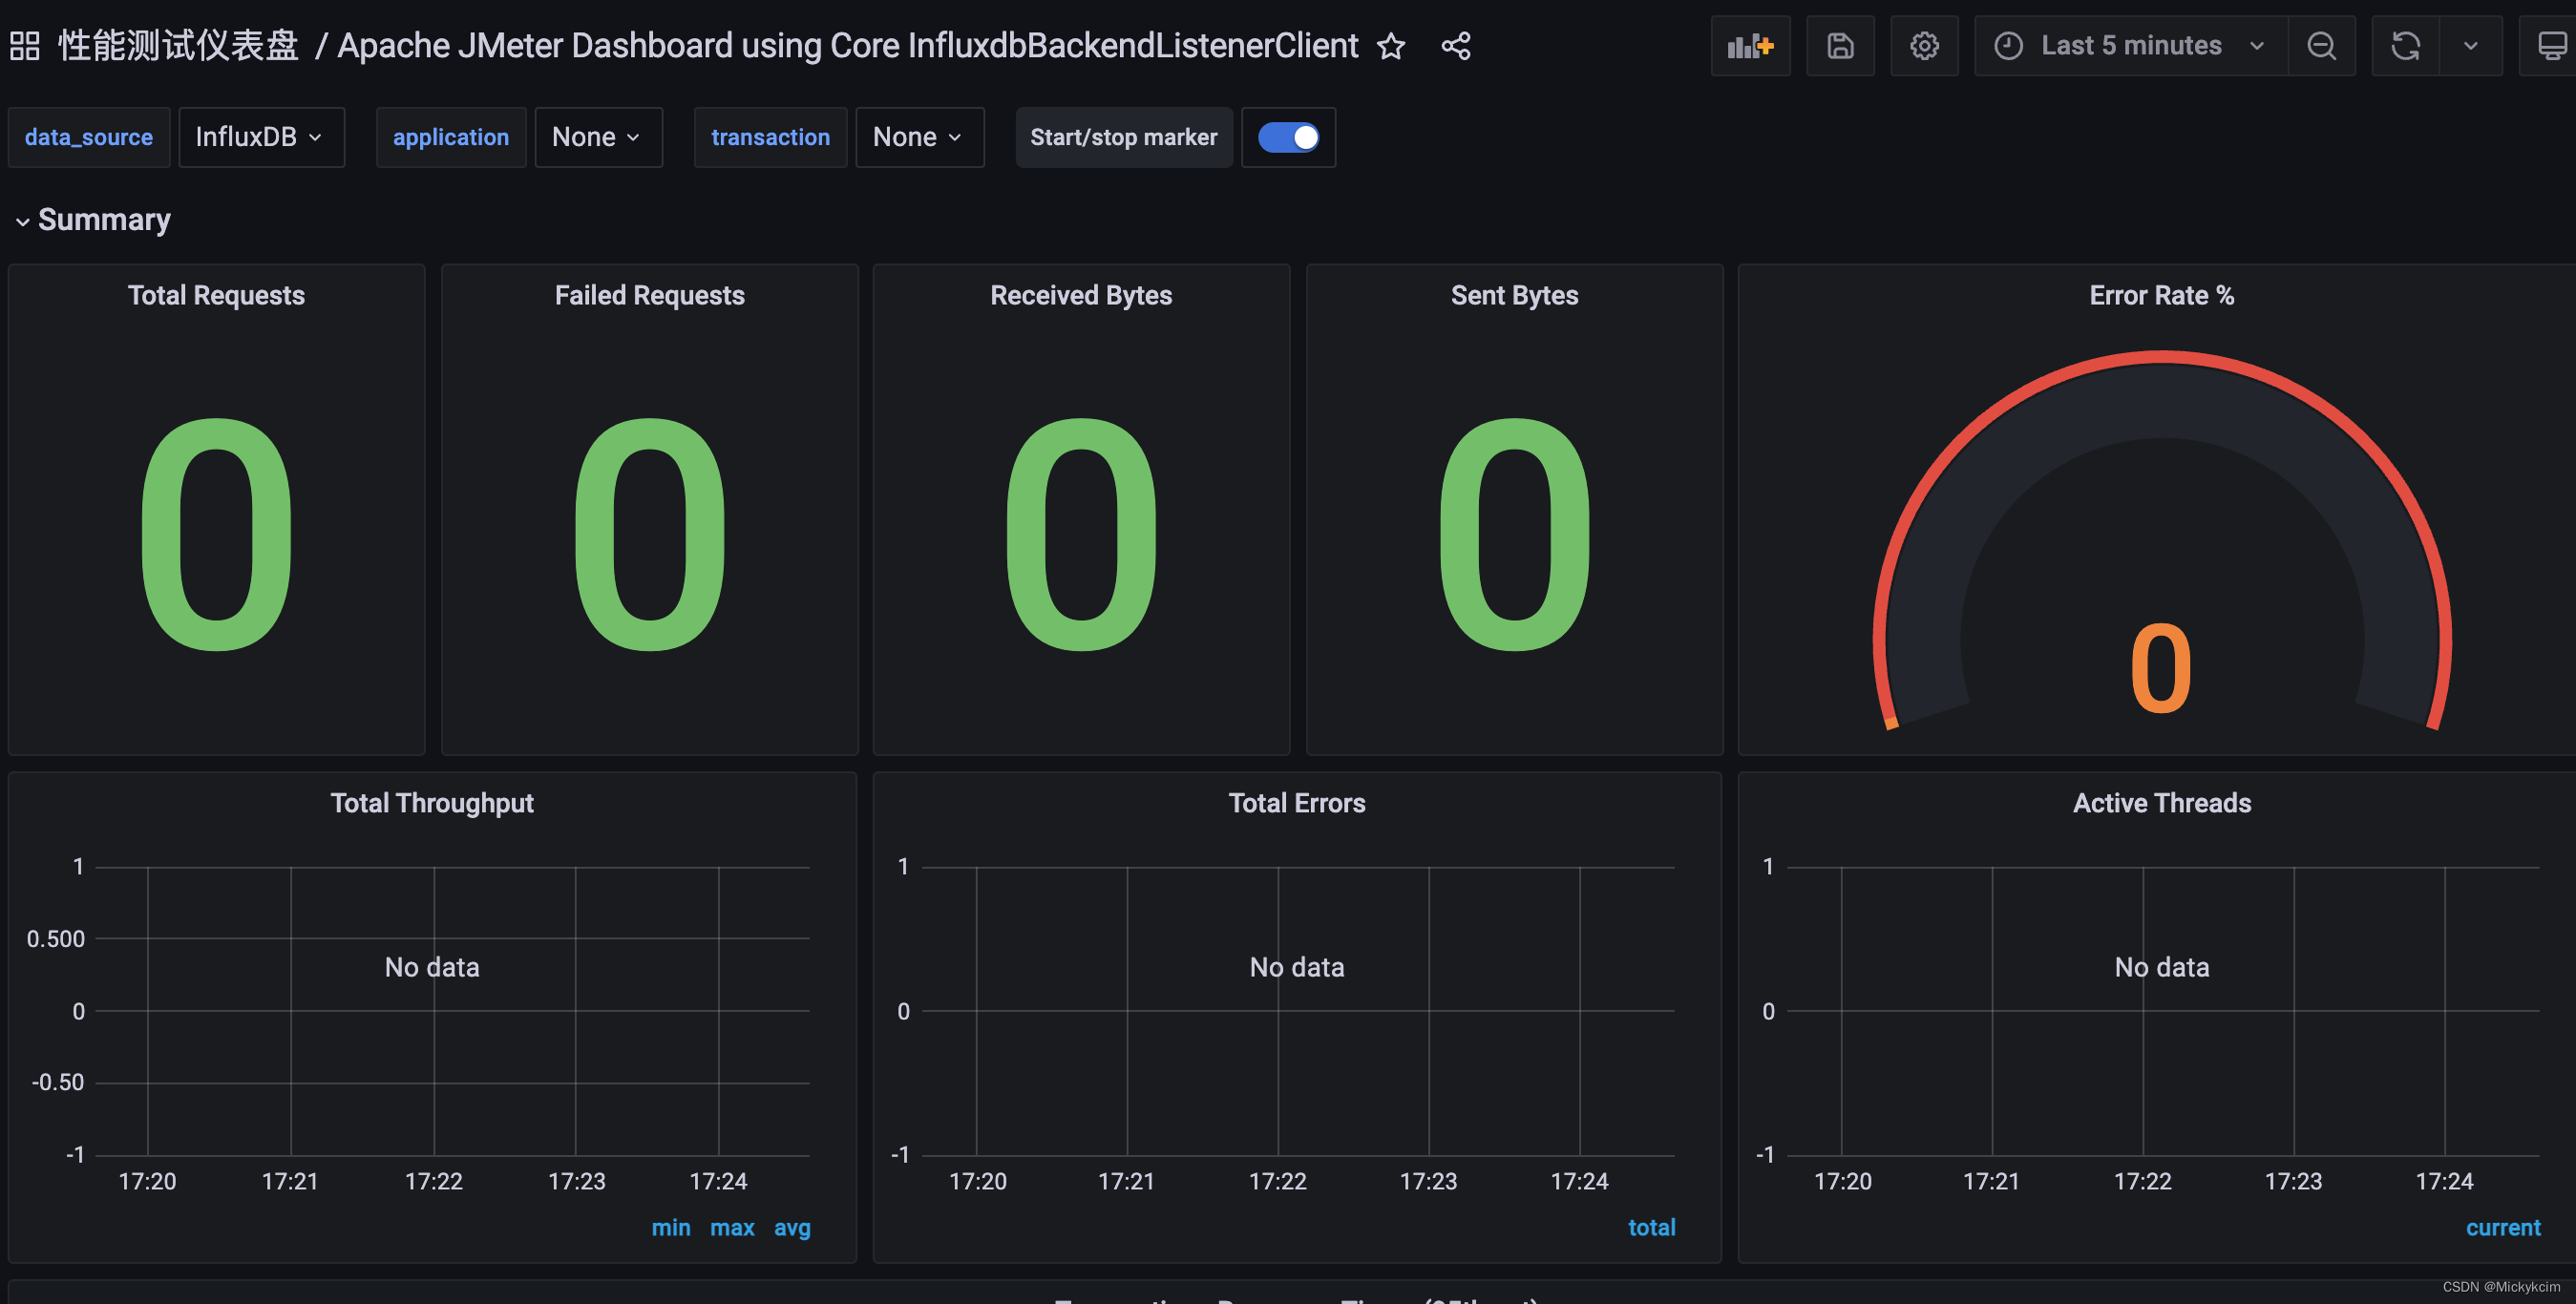The image size is (2576, 1304).
Task: Open the save/export dashboard icon
Action: [x=1838, y=45]
